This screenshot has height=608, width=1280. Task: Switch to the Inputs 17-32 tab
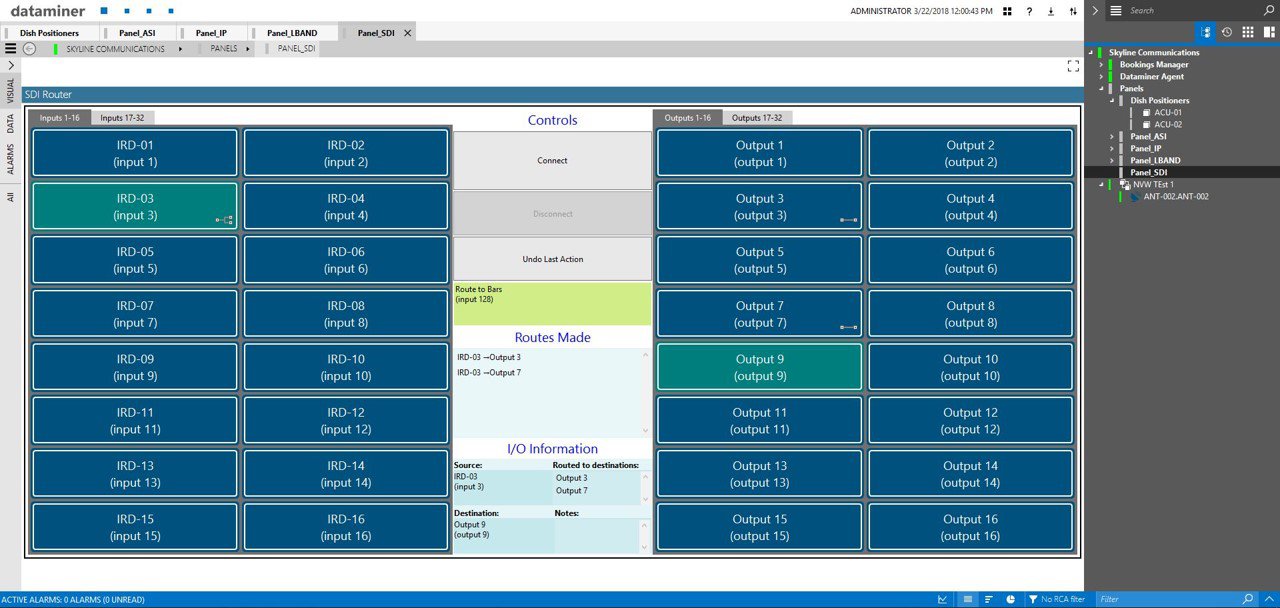coord(123,118)
